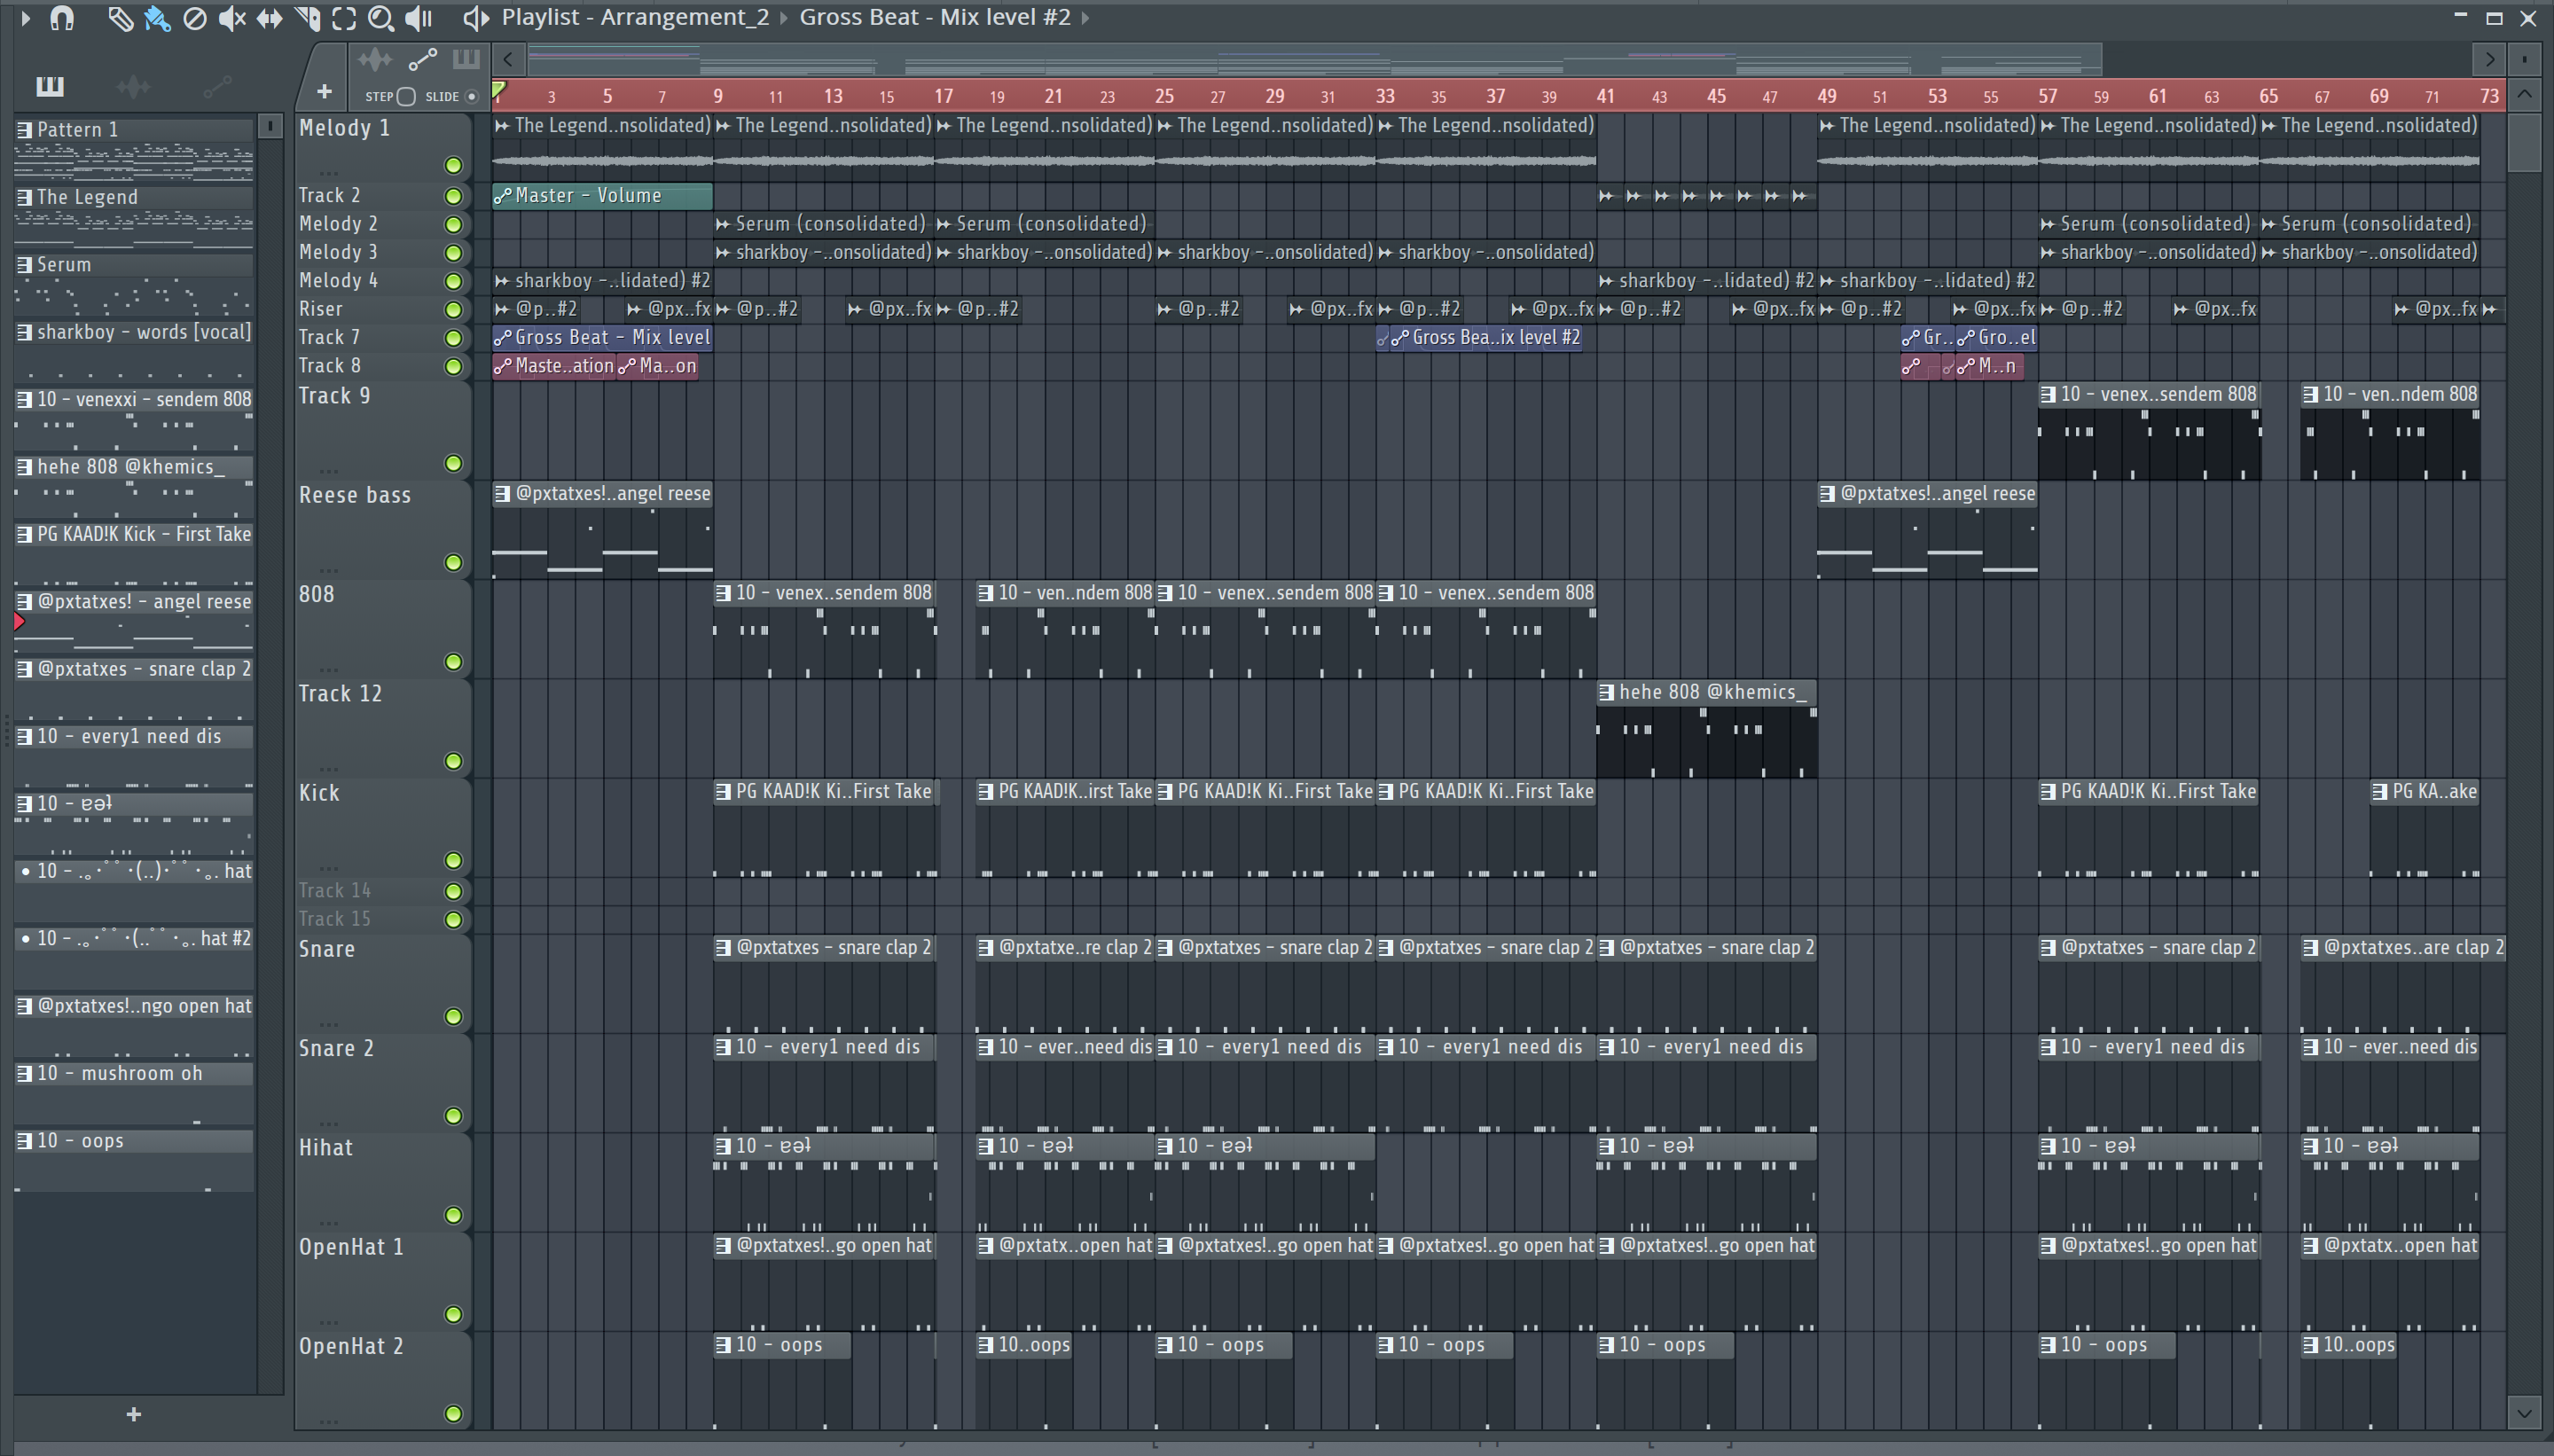The width and height of the screenshot is (2554, 1456).
Task: Click the Serum (consolidated) clip at bar 9
Action: (823, 224)
